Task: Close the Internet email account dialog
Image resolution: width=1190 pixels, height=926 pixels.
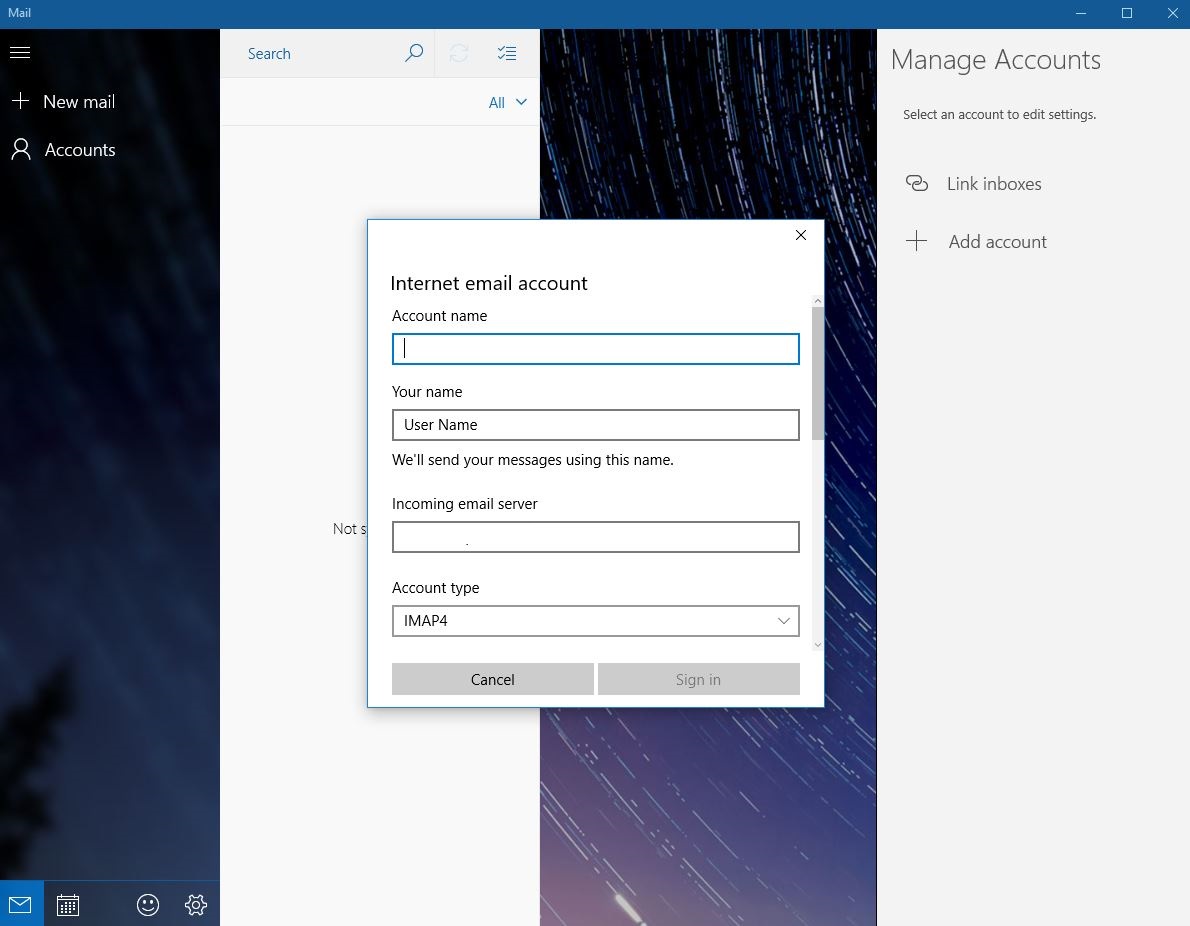Action: click(x=800, y=235)
